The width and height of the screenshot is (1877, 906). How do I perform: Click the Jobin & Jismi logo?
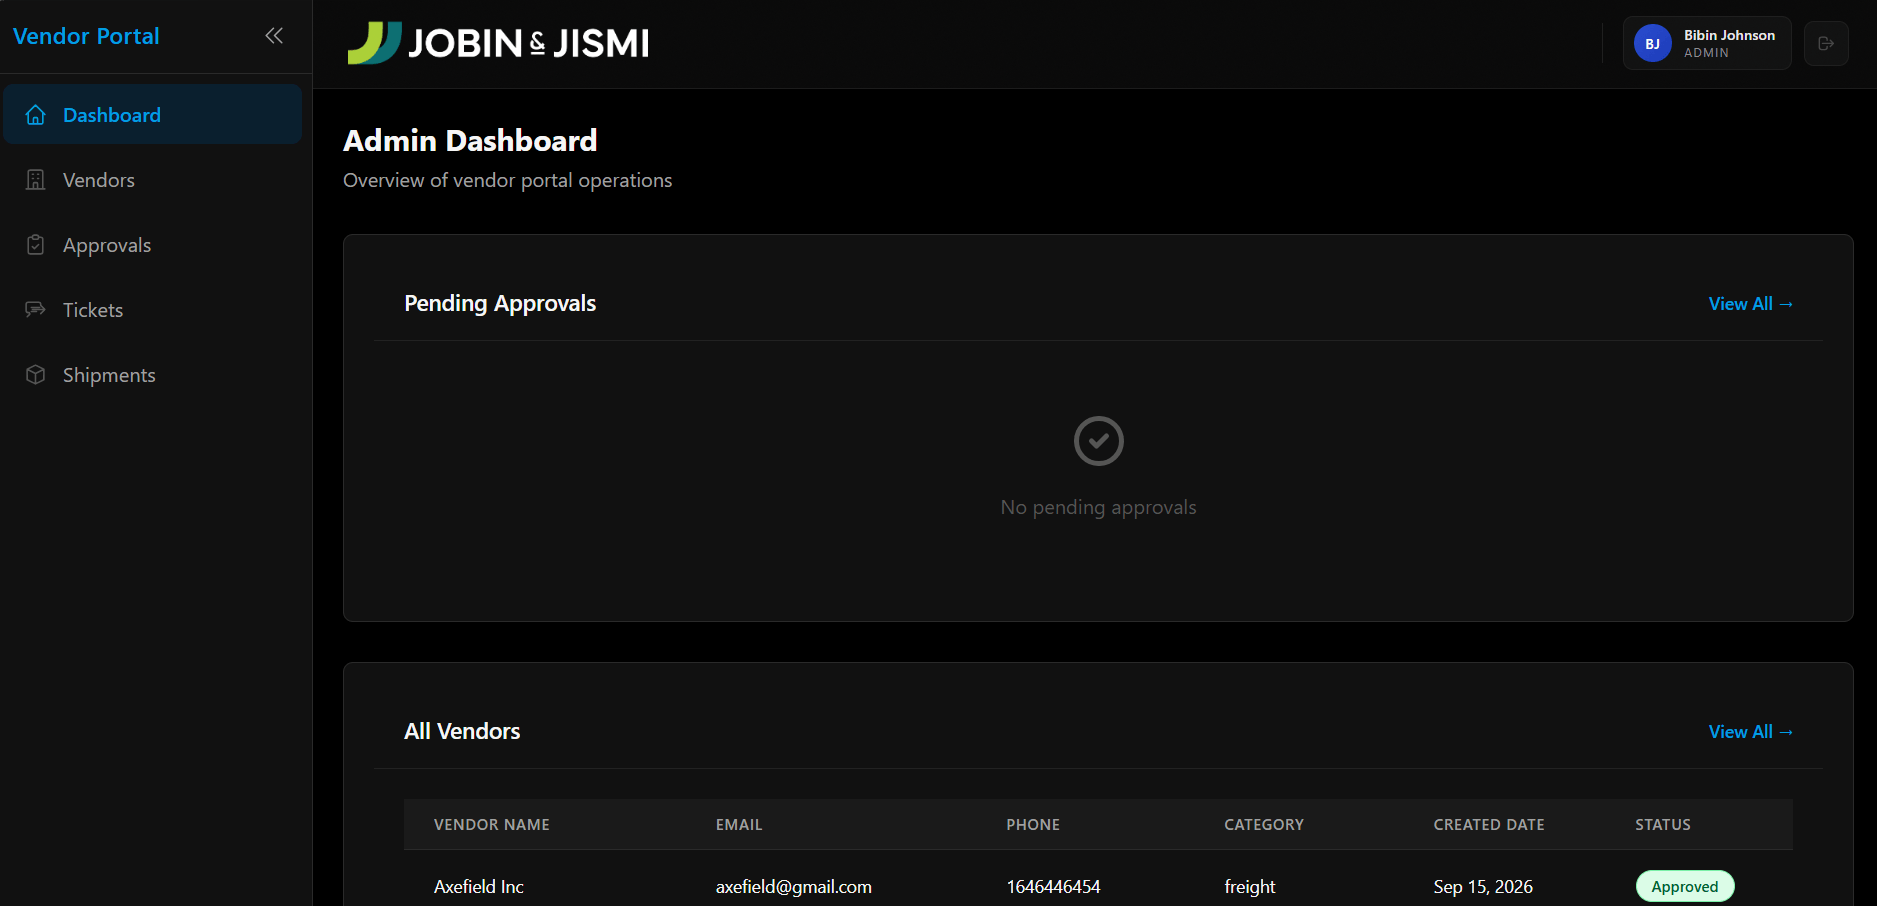coord(498,43)
